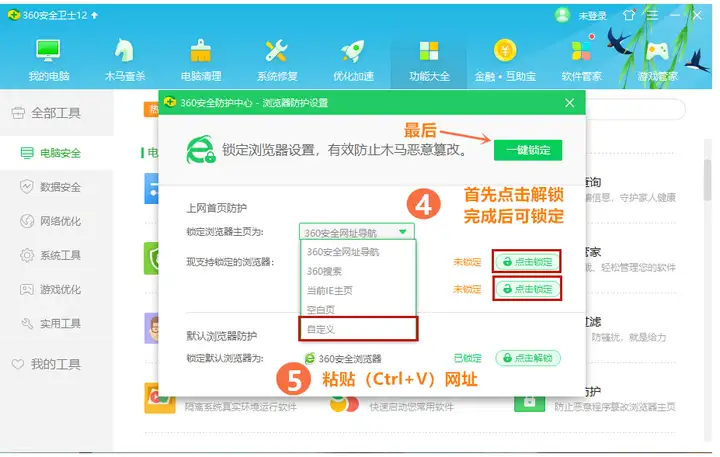Click the 未登录 user avatar icon
Screen dimensions: 720x457
pyautogui.click(x=562, y=15)
